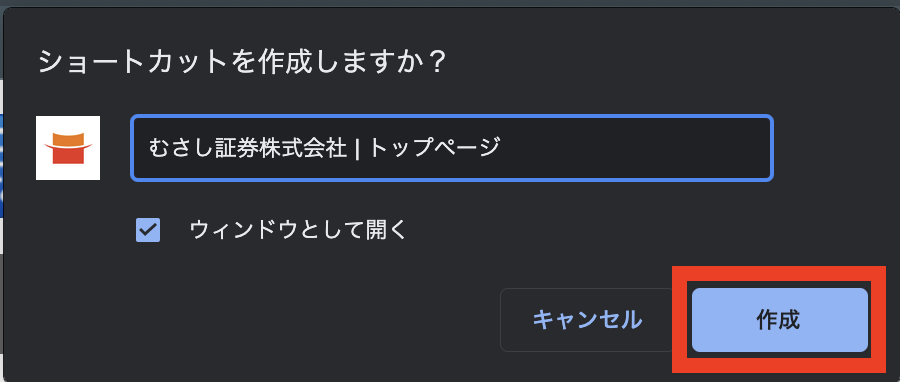Confirm shortcut creation with the blue 作成 button
The height and width of the screenshot is (382, 900).
(779, 320)
